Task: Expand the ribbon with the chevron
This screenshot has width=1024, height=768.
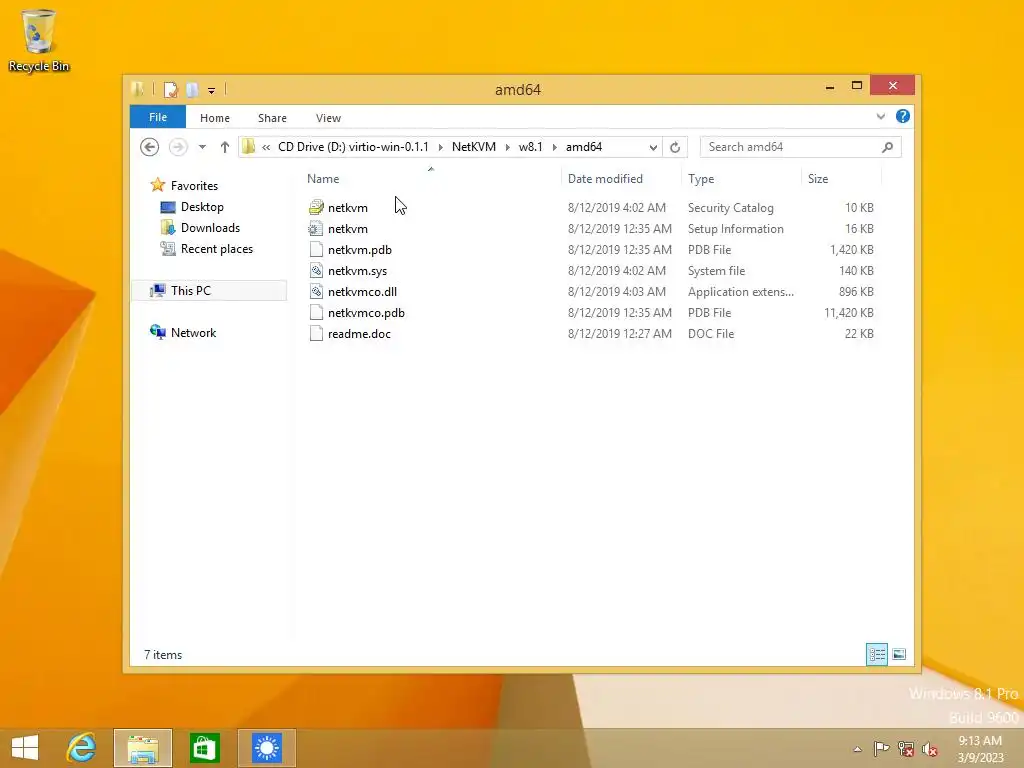Action: click(x=880, y=116)
